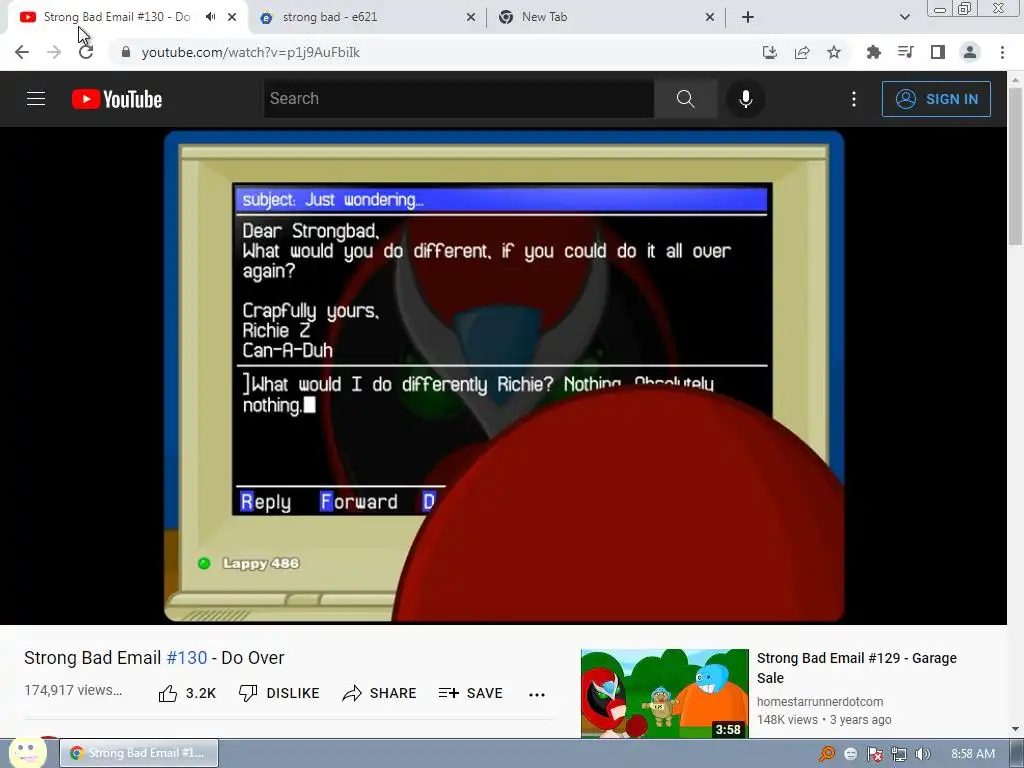Select Chrome taskbar button Strong Bad Email
1024x768 pixels.
click(139, 753)
